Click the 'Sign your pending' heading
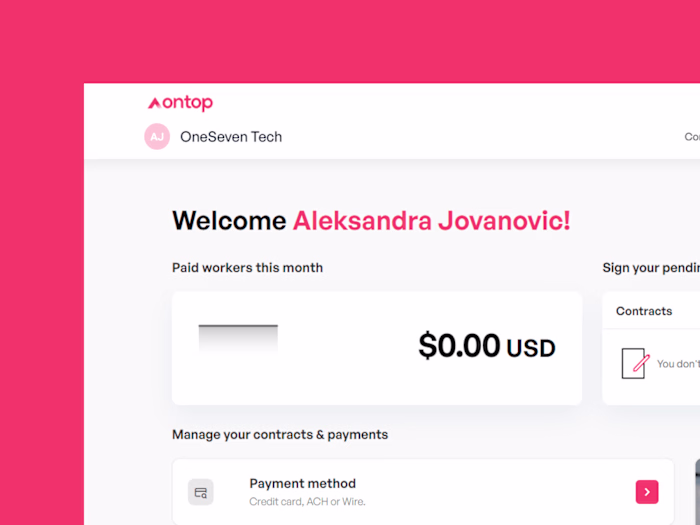 tap(650, 268)
